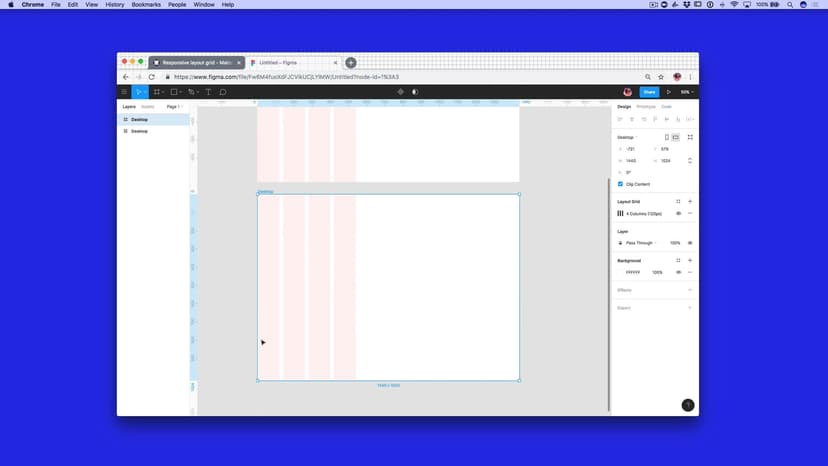This screenshot has width=828, height=466.
Task: Open a new Chrome tab
Action: pos(351,62)
